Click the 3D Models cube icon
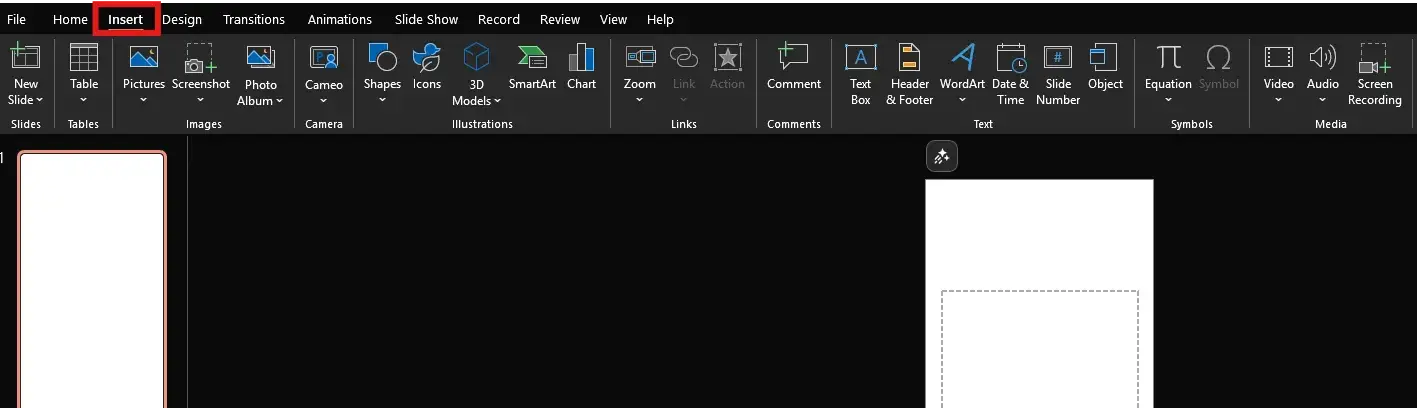 click(x=477, y=57)
